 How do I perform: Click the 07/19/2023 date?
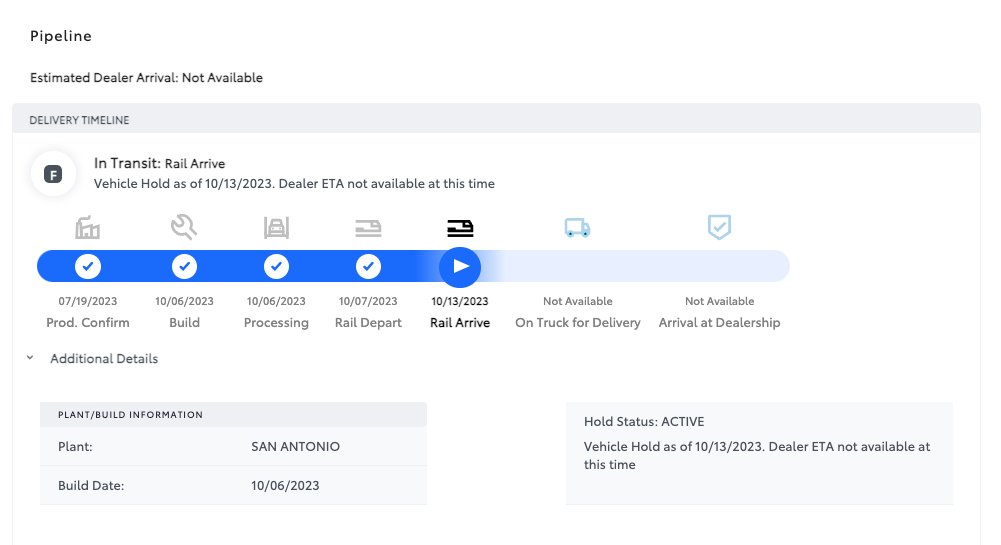(87, 301)
